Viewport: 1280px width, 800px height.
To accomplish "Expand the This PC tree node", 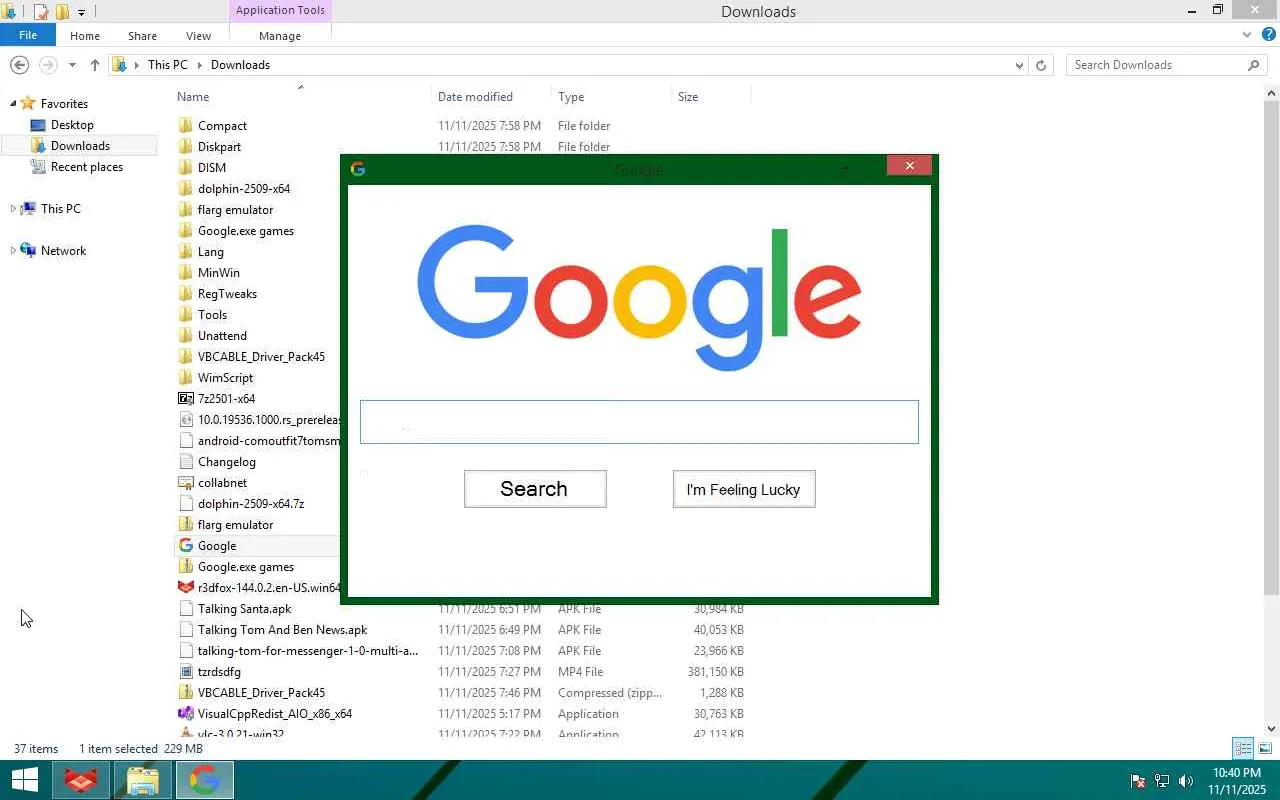I will click(13, 209).
